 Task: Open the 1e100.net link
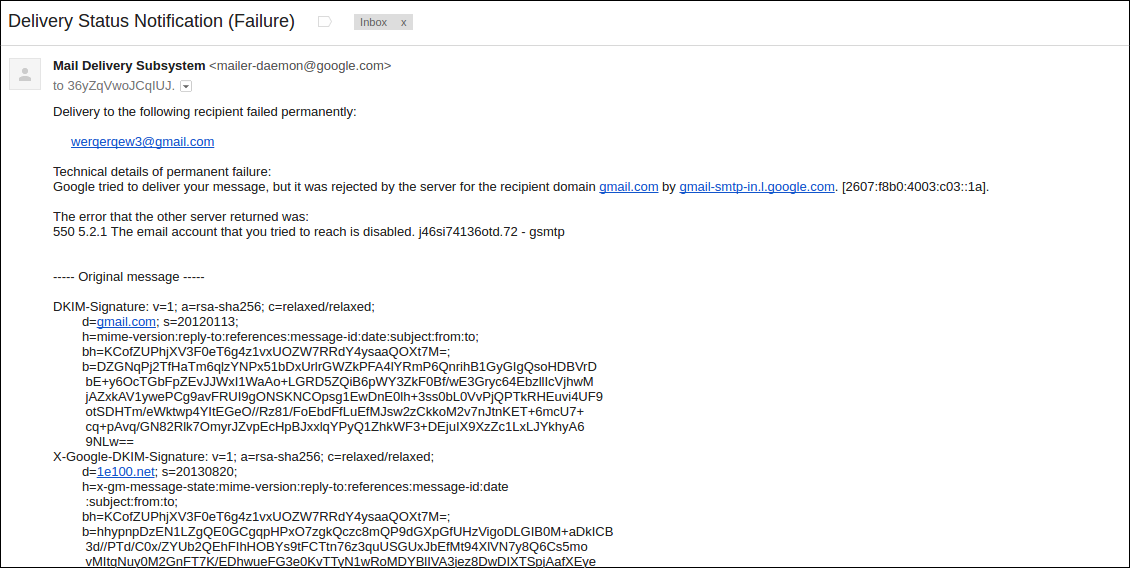tap(125, 471)
